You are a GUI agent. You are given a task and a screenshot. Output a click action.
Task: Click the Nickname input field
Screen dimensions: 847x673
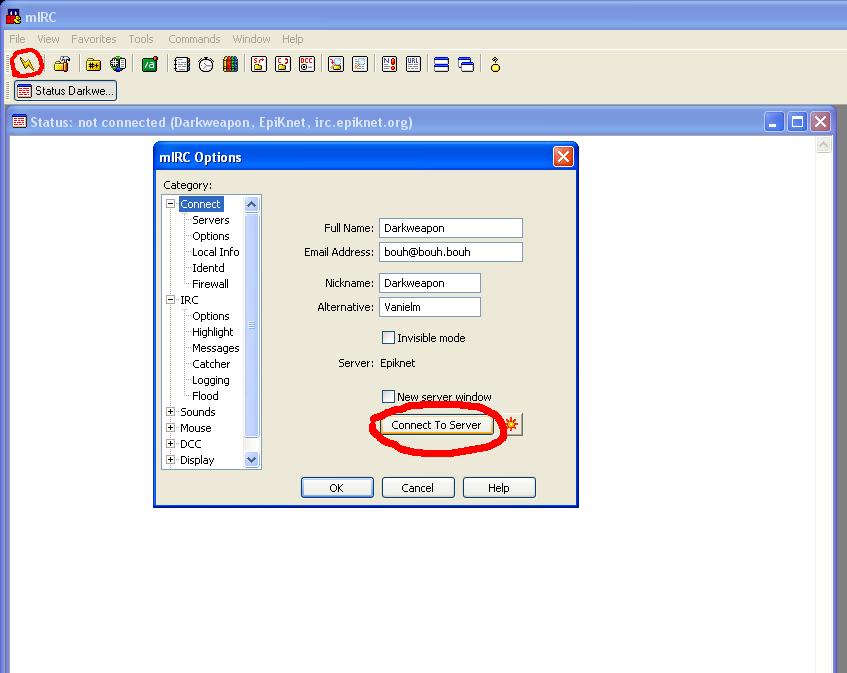tap(429, 283)
